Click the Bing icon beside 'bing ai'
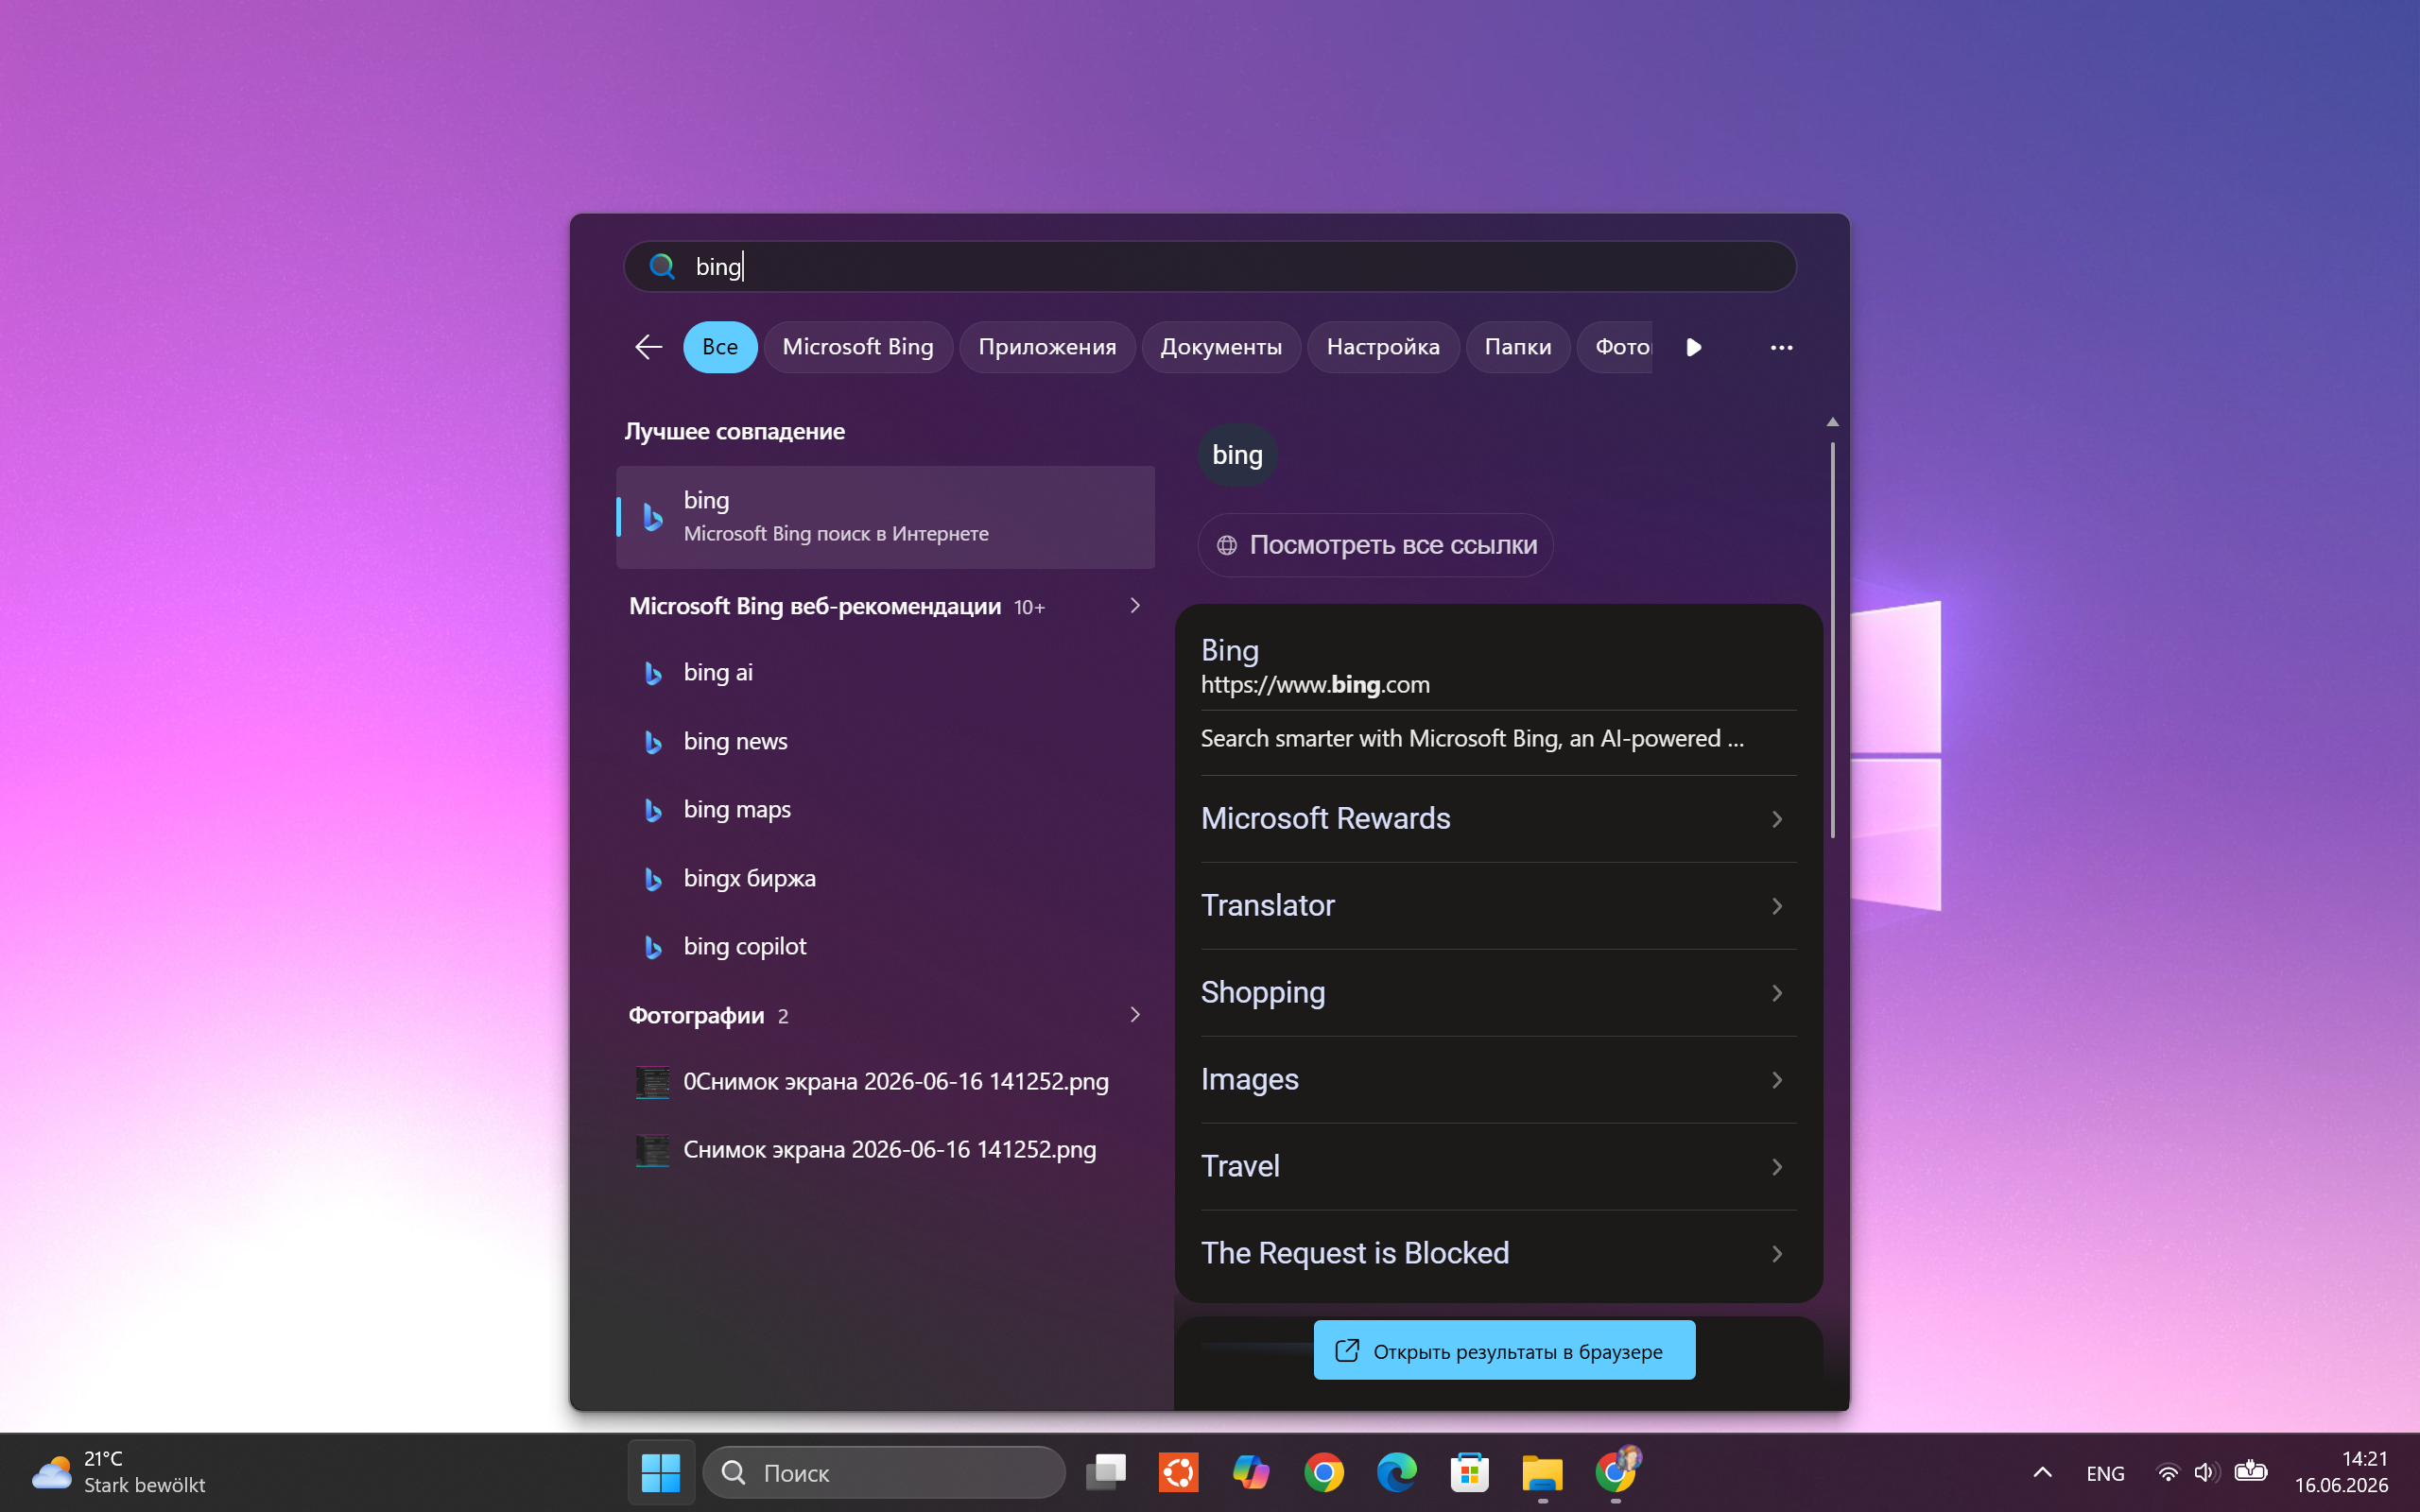The image size is (2420, 1512). point(653,673)
